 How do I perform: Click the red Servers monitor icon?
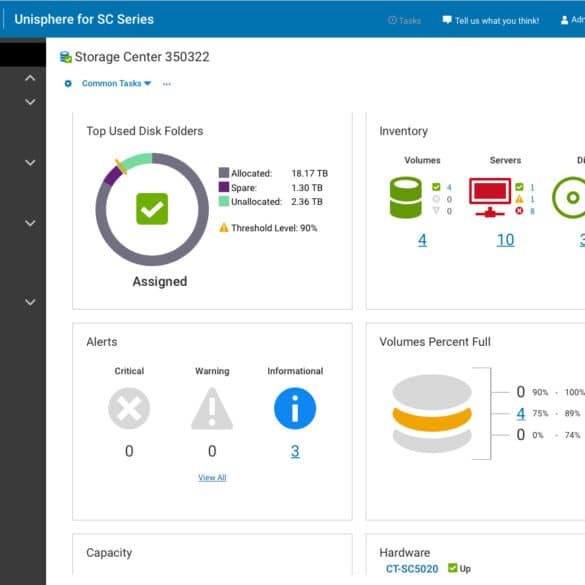coord(490,197)
